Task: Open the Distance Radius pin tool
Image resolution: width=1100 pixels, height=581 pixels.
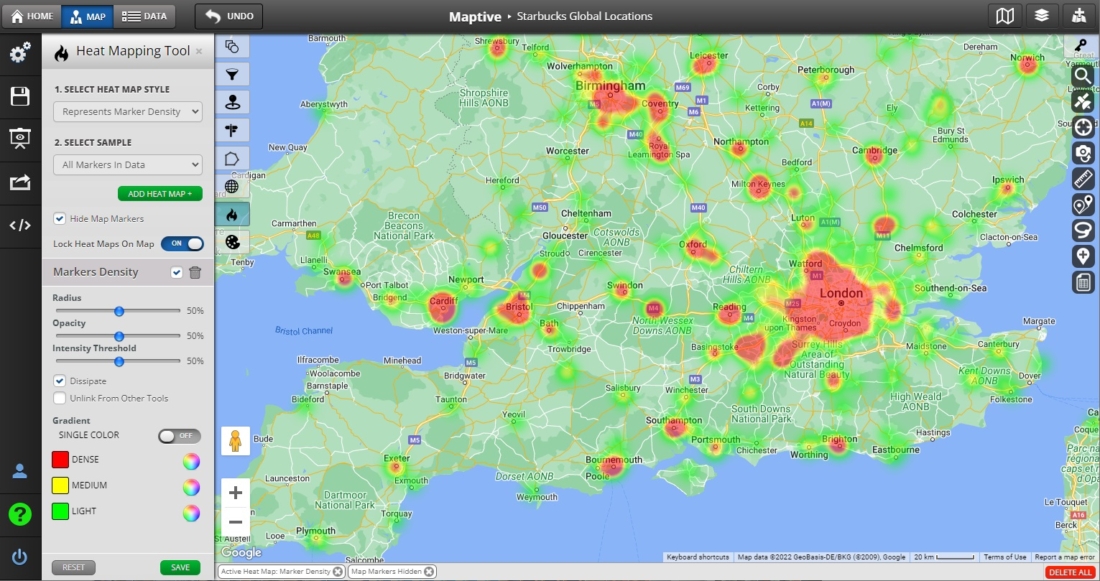Action: pyautogui.click(x=232, y=102)
